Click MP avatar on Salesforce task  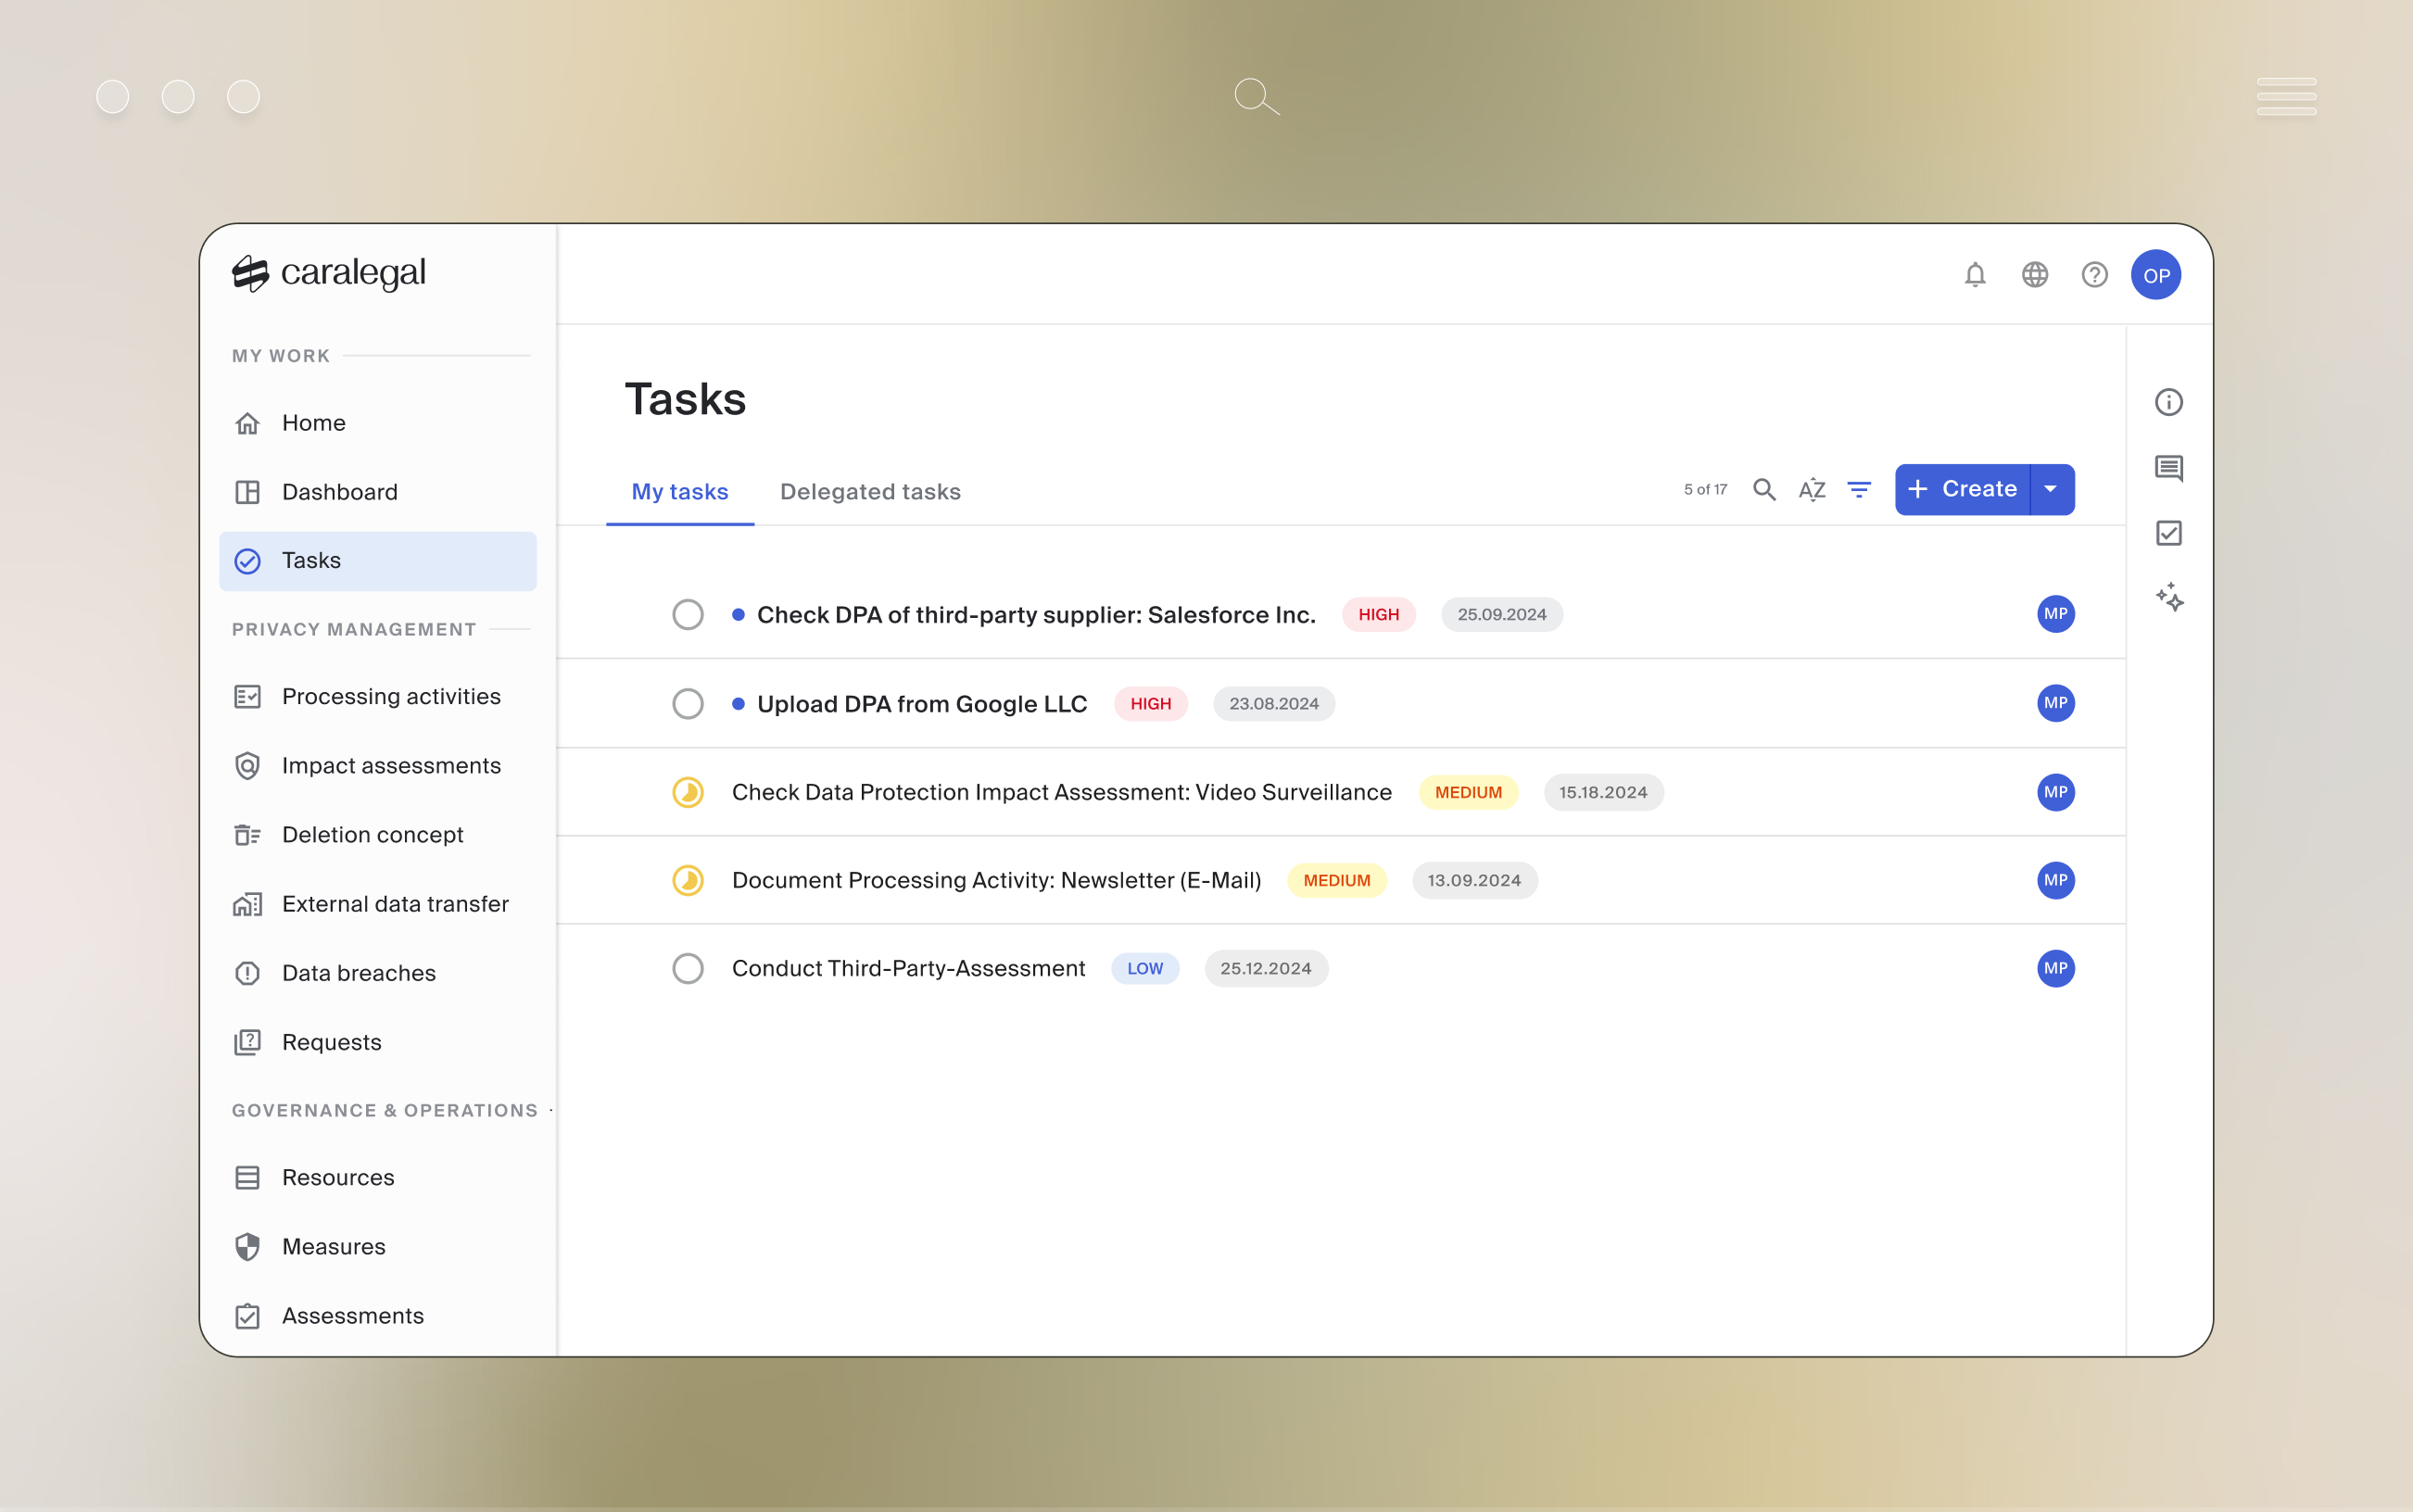click(2055, 614)
